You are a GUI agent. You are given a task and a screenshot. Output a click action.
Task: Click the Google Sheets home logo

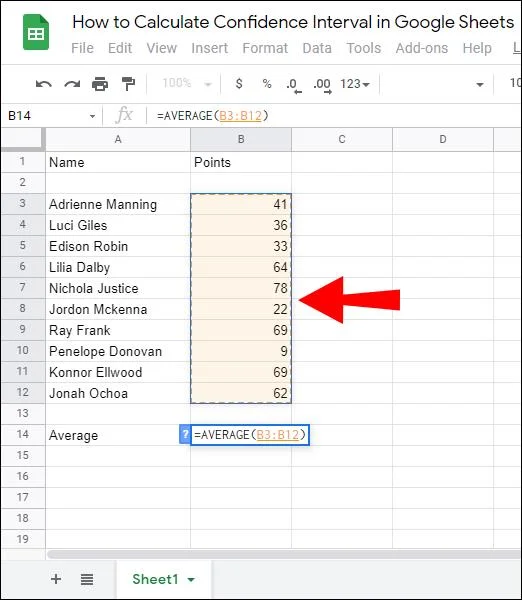coord(36,32)
